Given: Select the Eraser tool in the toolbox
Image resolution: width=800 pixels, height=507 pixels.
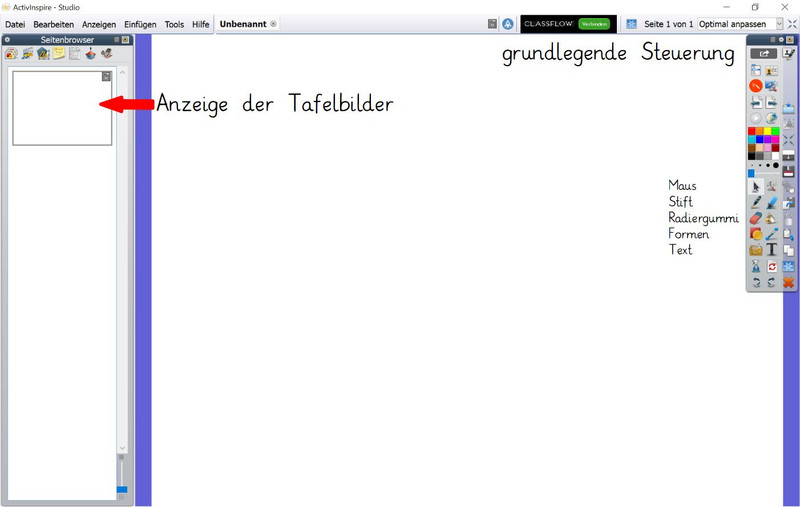Looking at the screenshot, I should [756, 218].
